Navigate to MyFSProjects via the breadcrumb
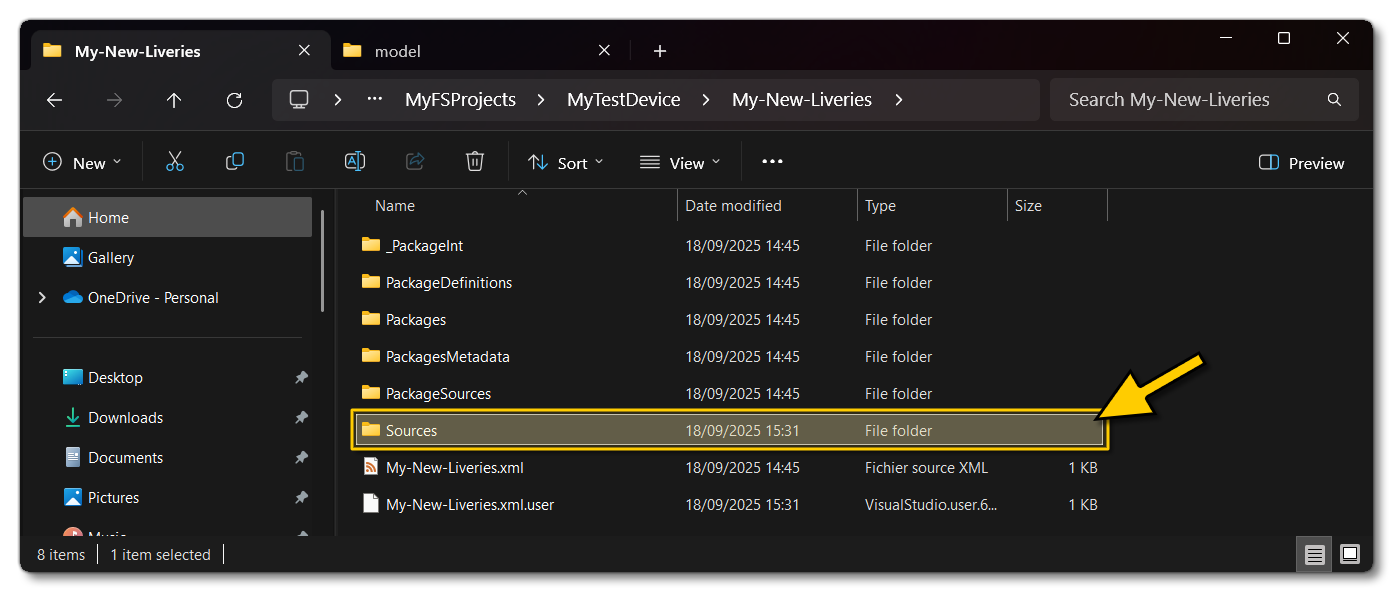The height and width of the screenshot is (592, 1393). click(x=460, y=99)
